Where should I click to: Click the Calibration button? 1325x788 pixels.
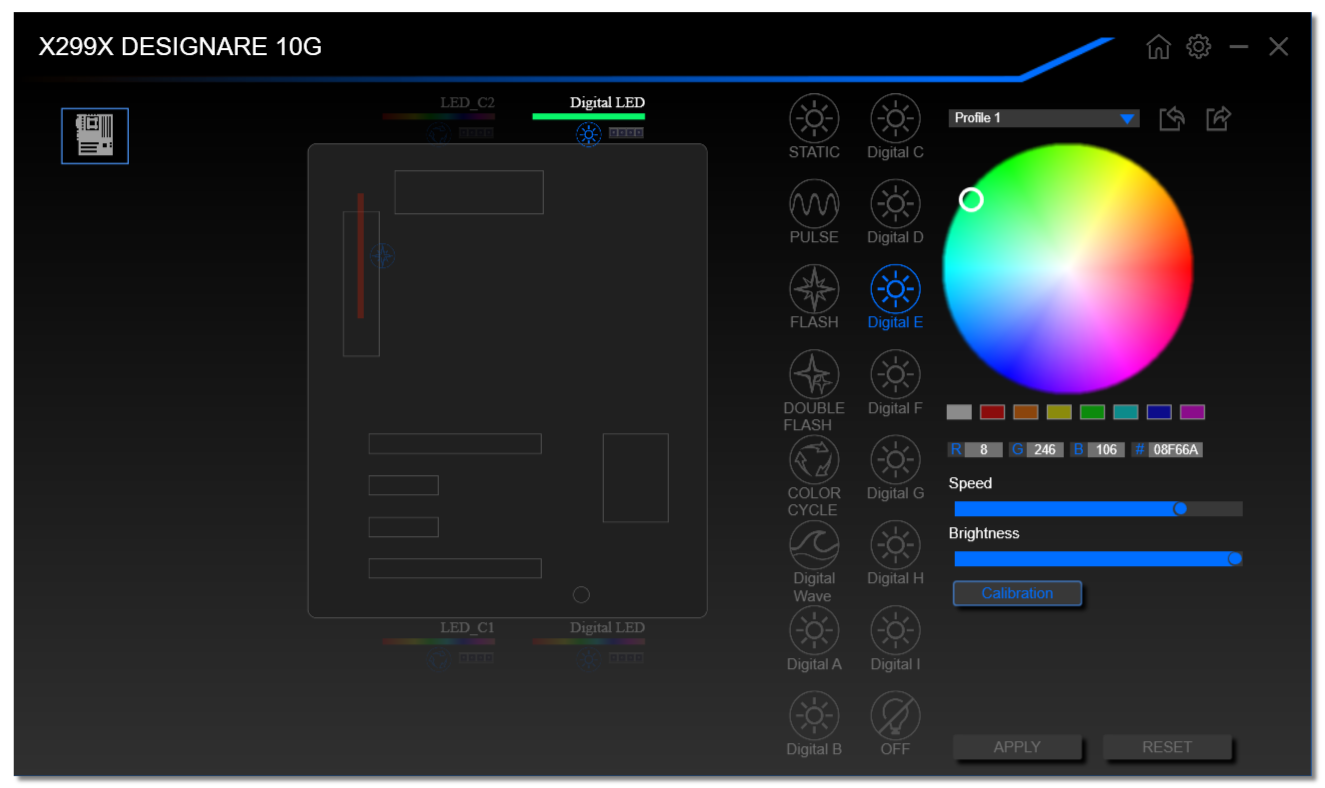pos(1017,593)
